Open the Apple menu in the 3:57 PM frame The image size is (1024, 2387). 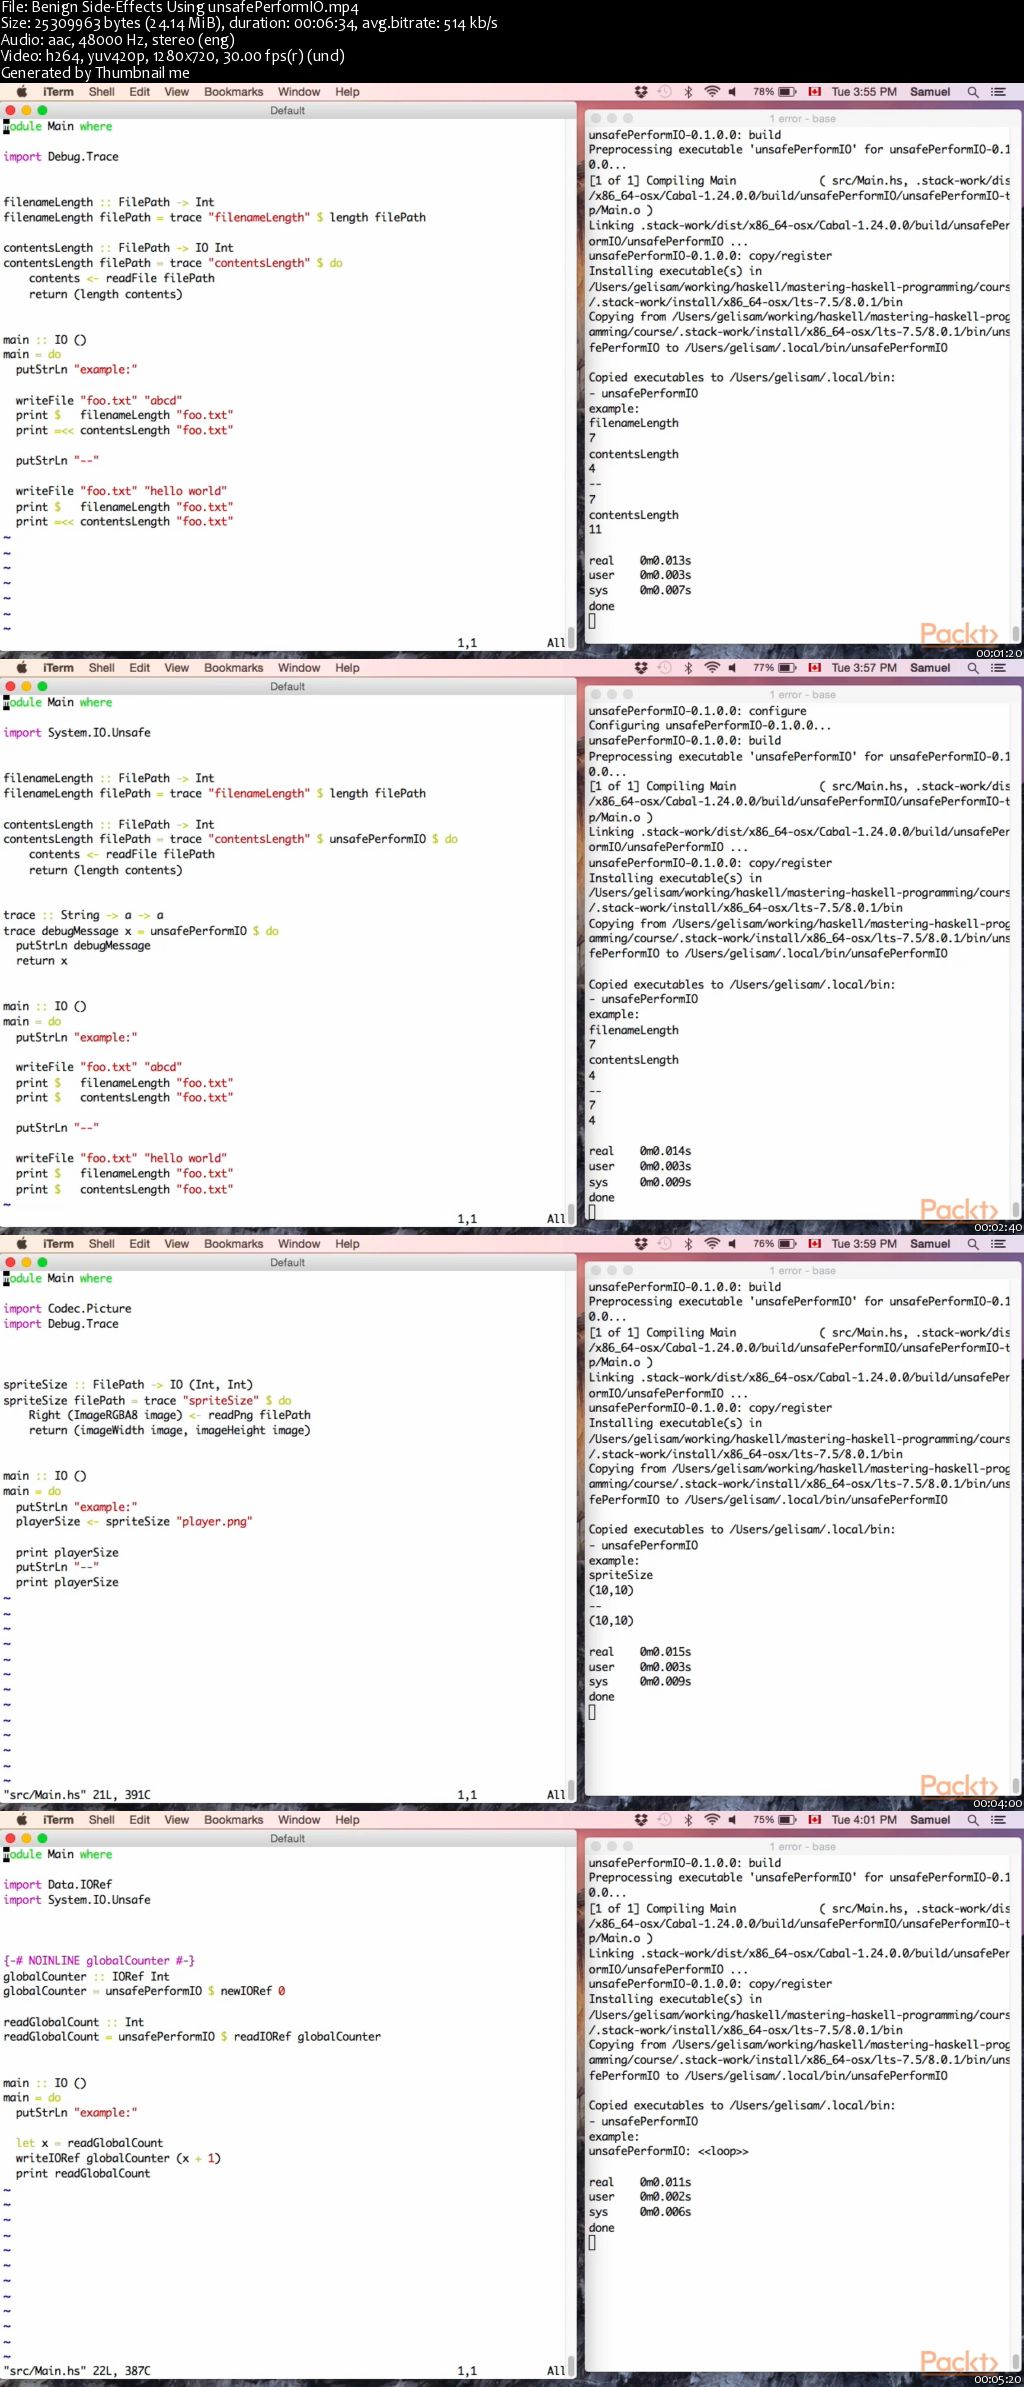(x=21, y=668)
